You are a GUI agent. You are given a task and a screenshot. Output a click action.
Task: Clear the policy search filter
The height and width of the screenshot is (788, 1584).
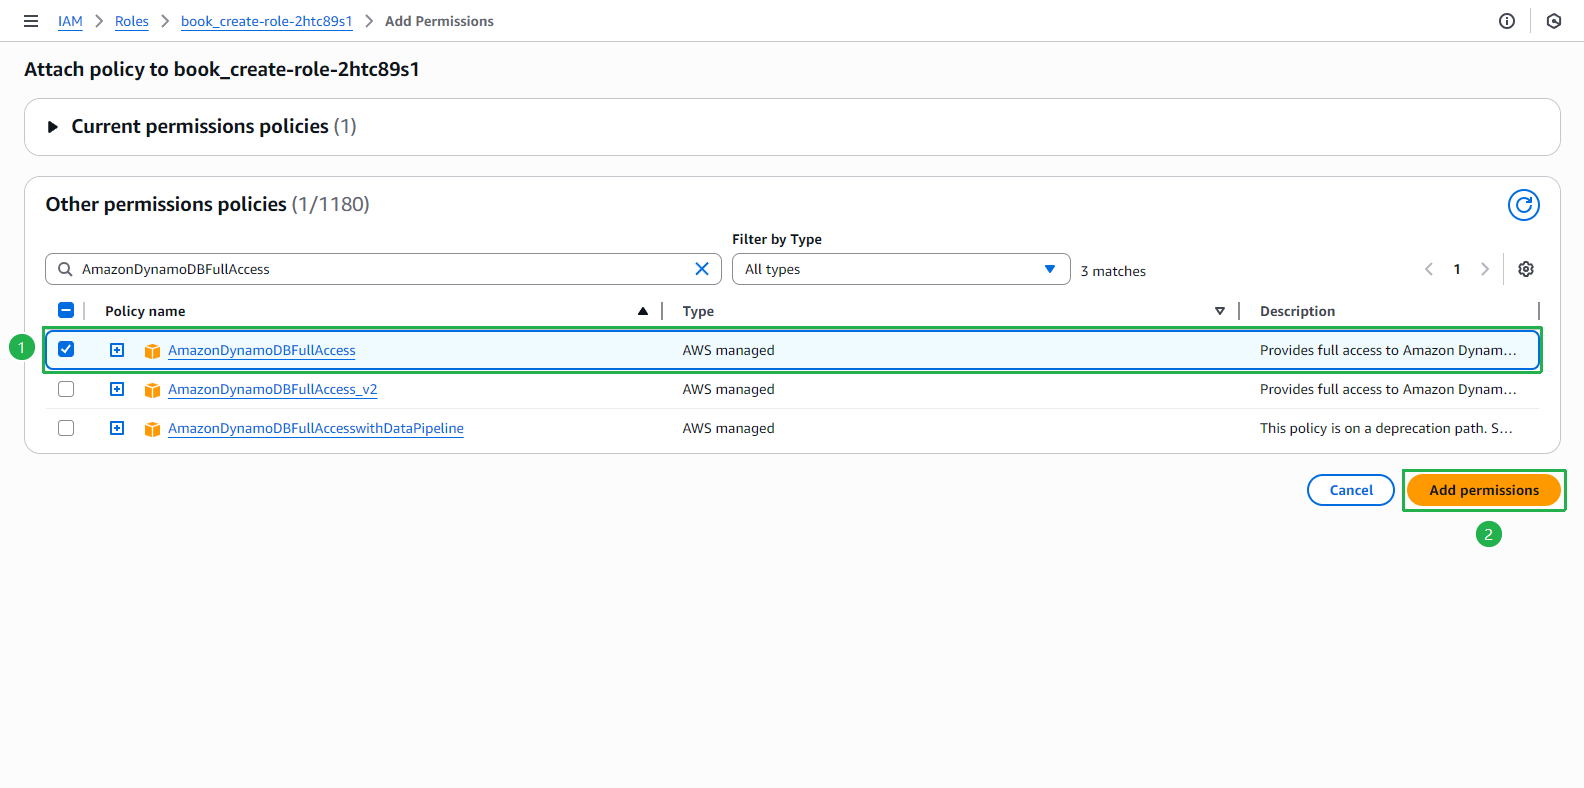pos(702,269)
